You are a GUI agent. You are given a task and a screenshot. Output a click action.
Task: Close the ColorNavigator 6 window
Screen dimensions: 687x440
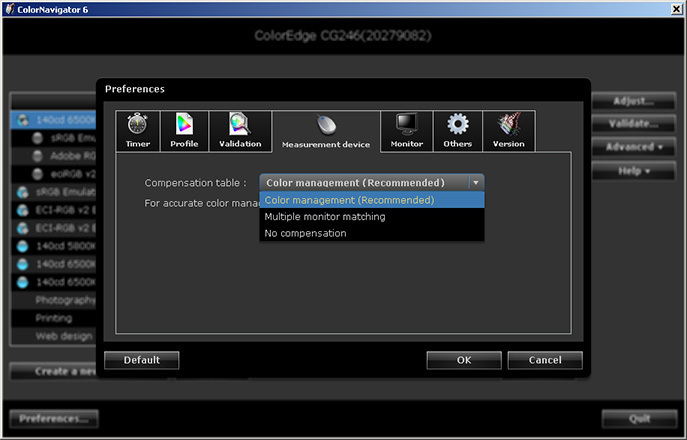point(676,9)
